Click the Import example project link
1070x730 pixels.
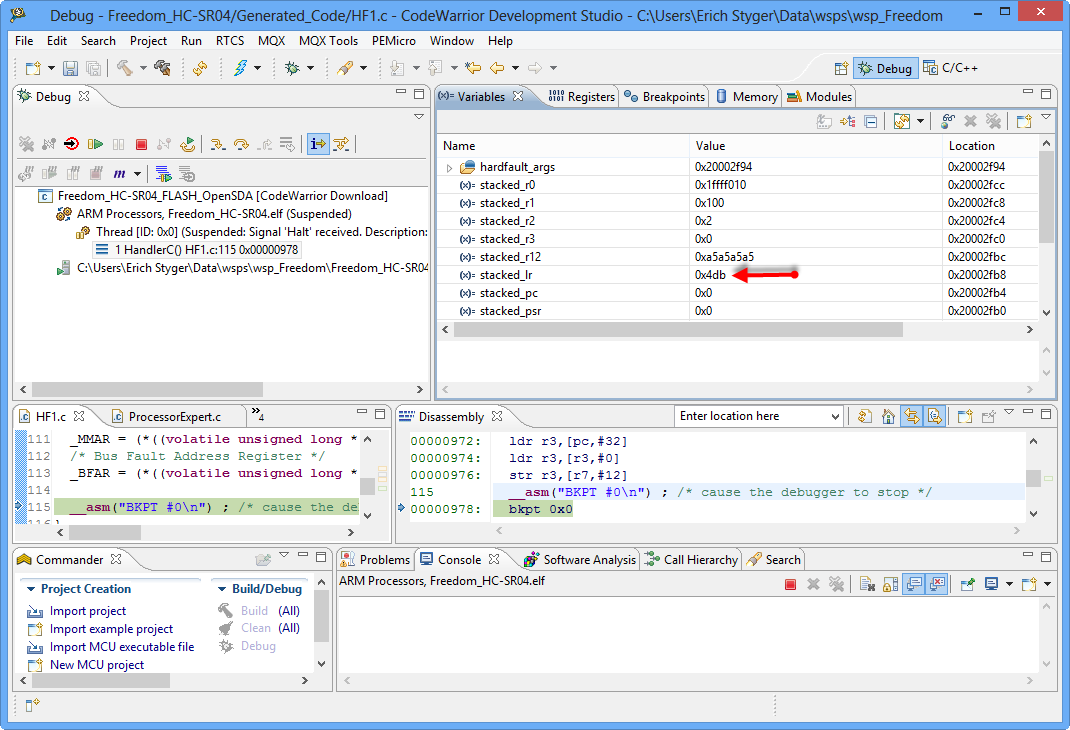111,629
